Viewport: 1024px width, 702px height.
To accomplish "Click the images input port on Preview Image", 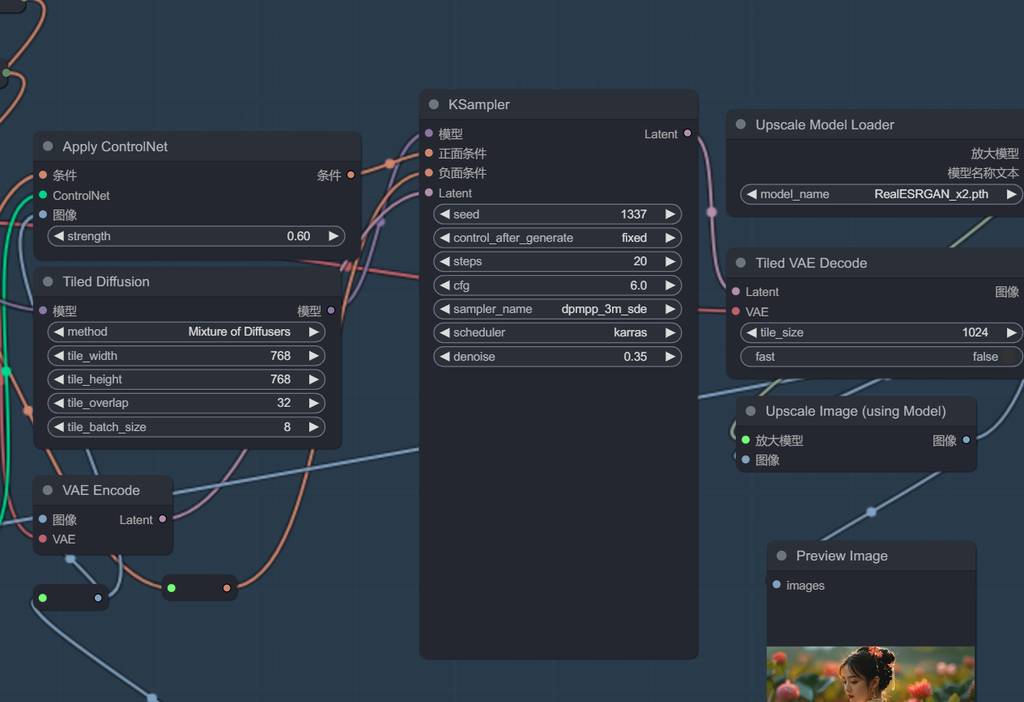I will 777,585.
